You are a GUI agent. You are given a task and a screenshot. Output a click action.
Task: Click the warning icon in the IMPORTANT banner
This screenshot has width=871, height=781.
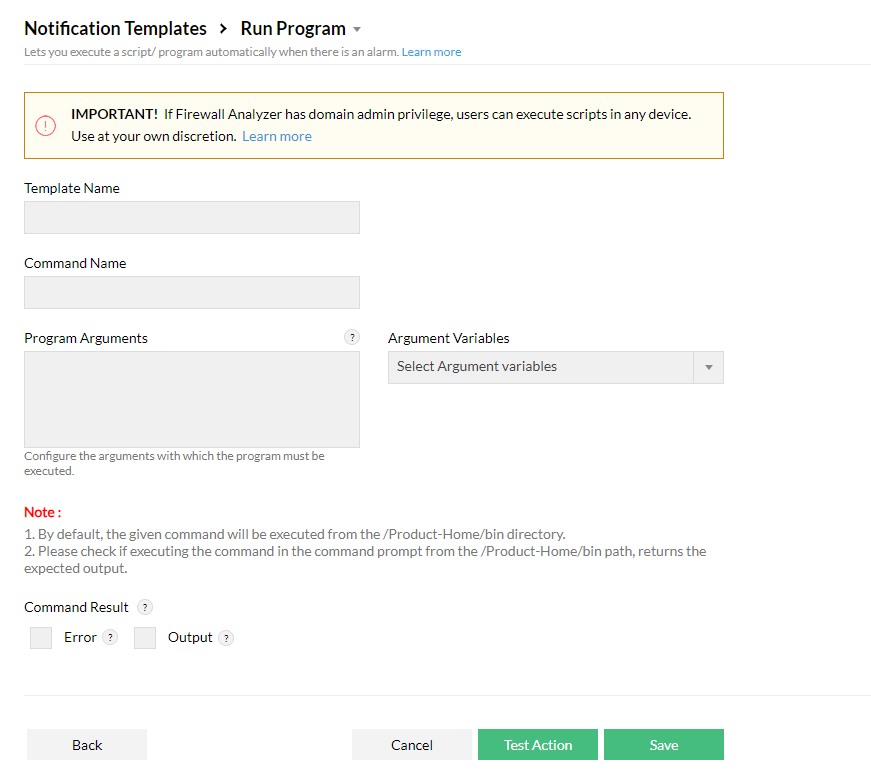click(x=45, y=125)
